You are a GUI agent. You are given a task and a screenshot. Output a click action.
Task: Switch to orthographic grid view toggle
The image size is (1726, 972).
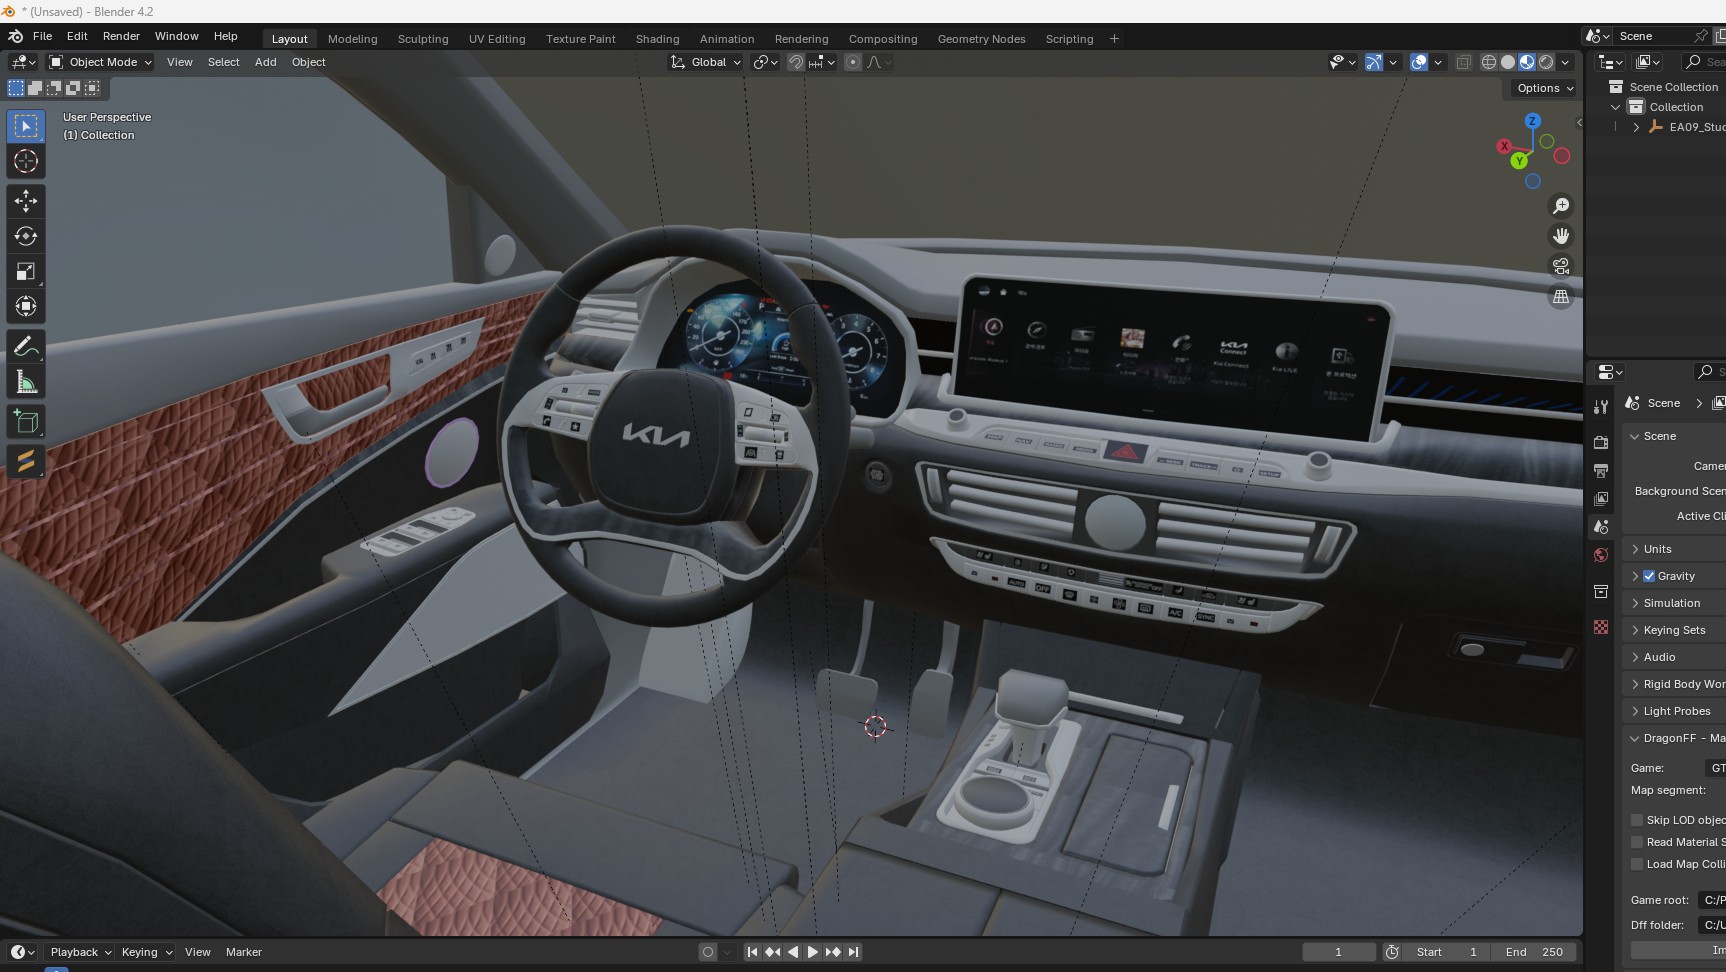(x=1560, y=297)
